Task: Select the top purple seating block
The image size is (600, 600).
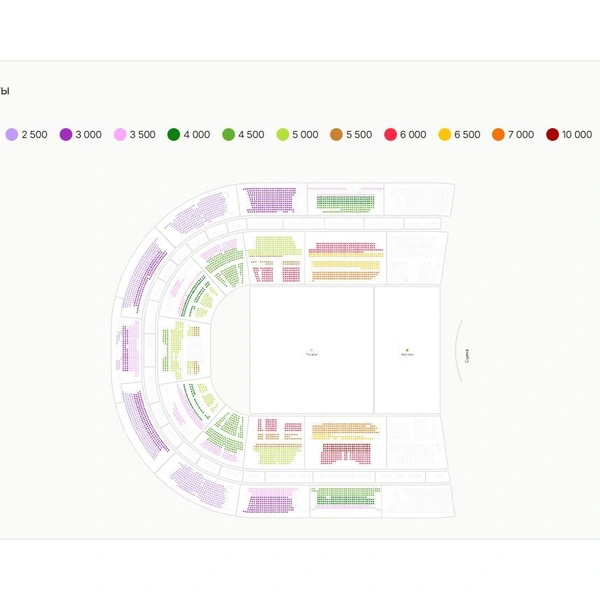Action: pyautogui.click(x=270, y=198)
